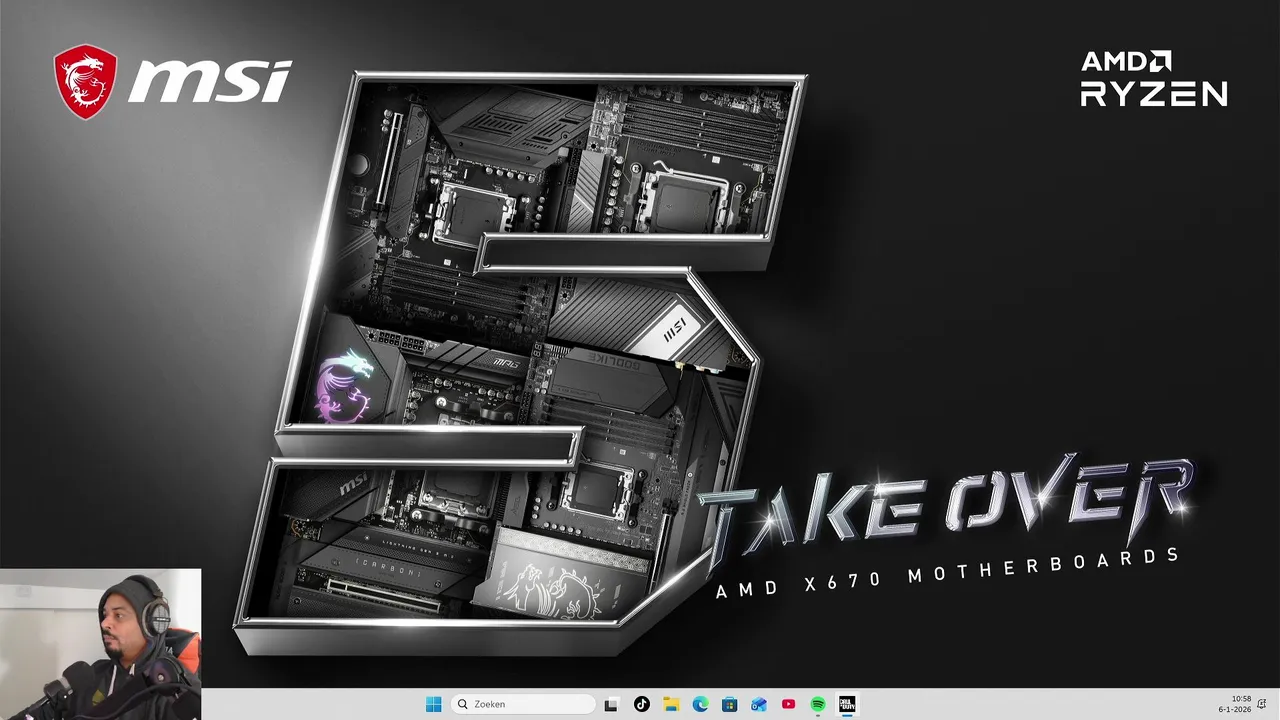Screen dimensions: 1280x720
Task: Open Microsoft Edge from the taskbar
Action: (x=700, y=704)
